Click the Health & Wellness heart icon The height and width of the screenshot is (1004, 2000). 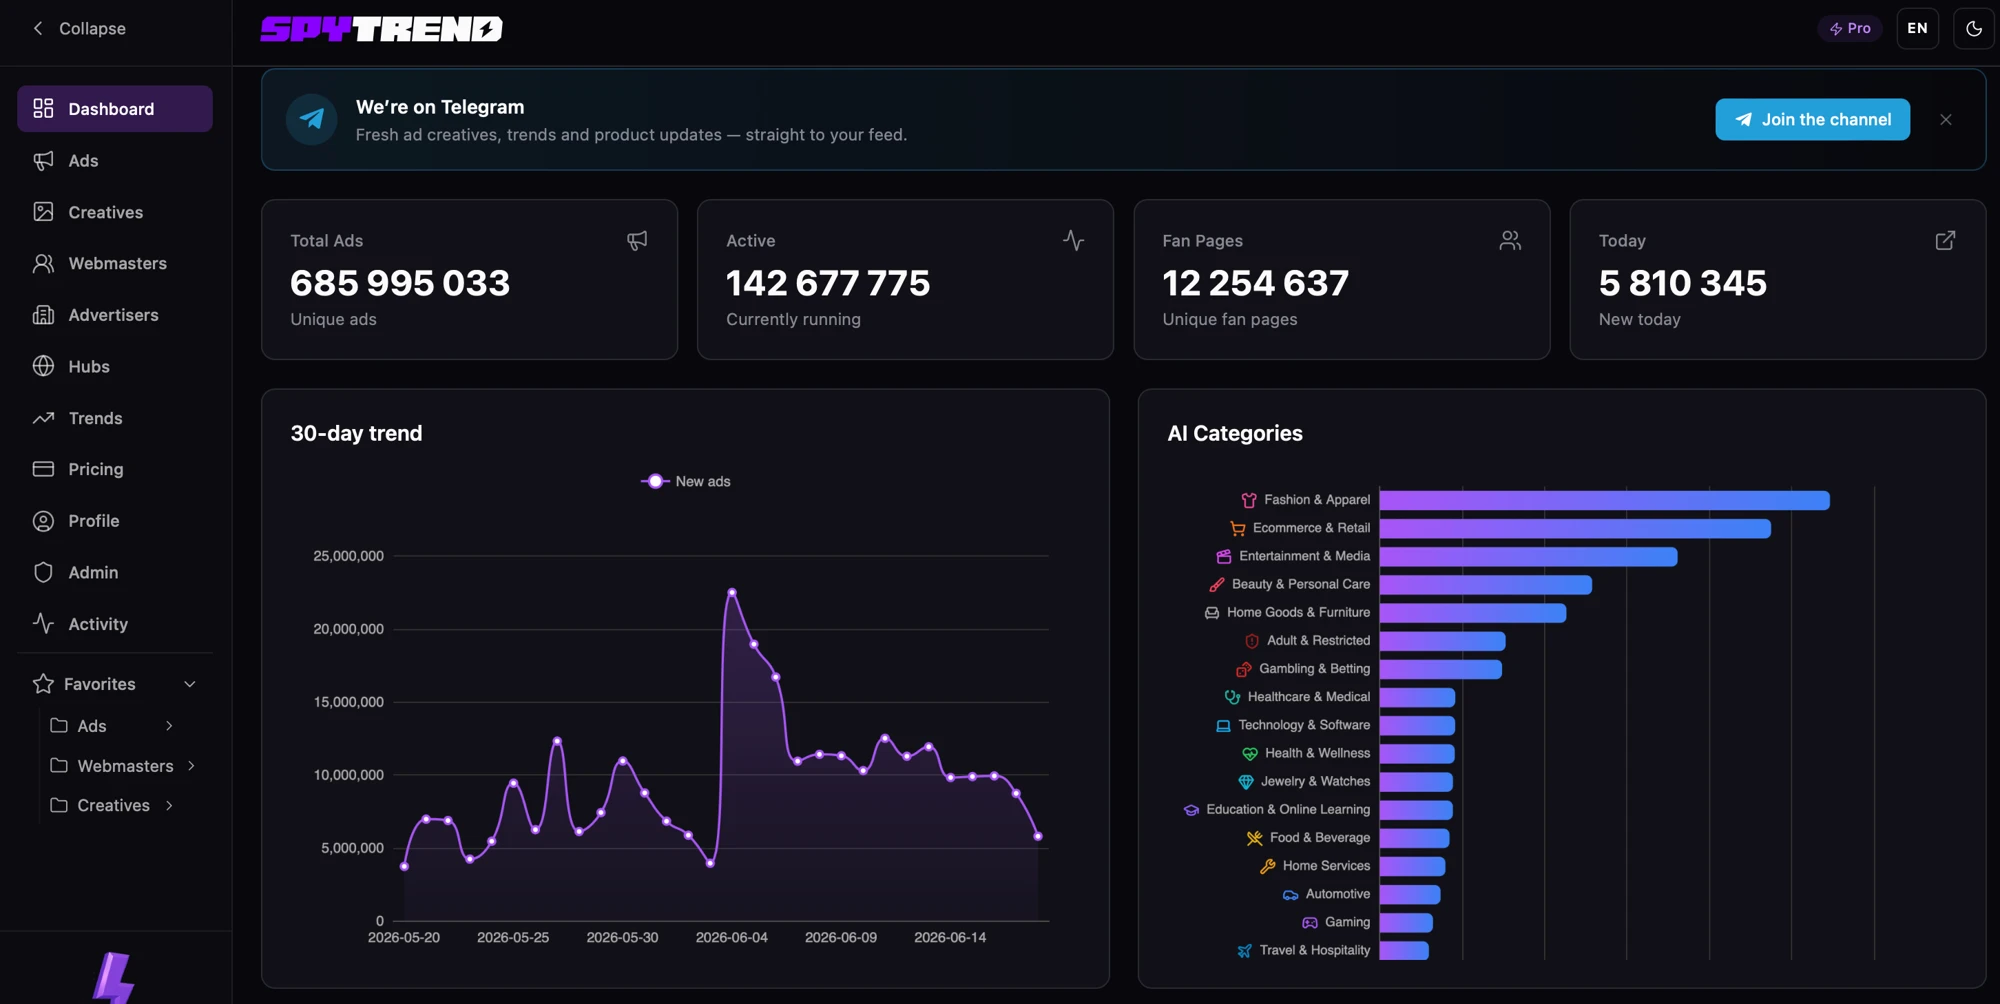pyautogui.click(x=1250, y=753)
